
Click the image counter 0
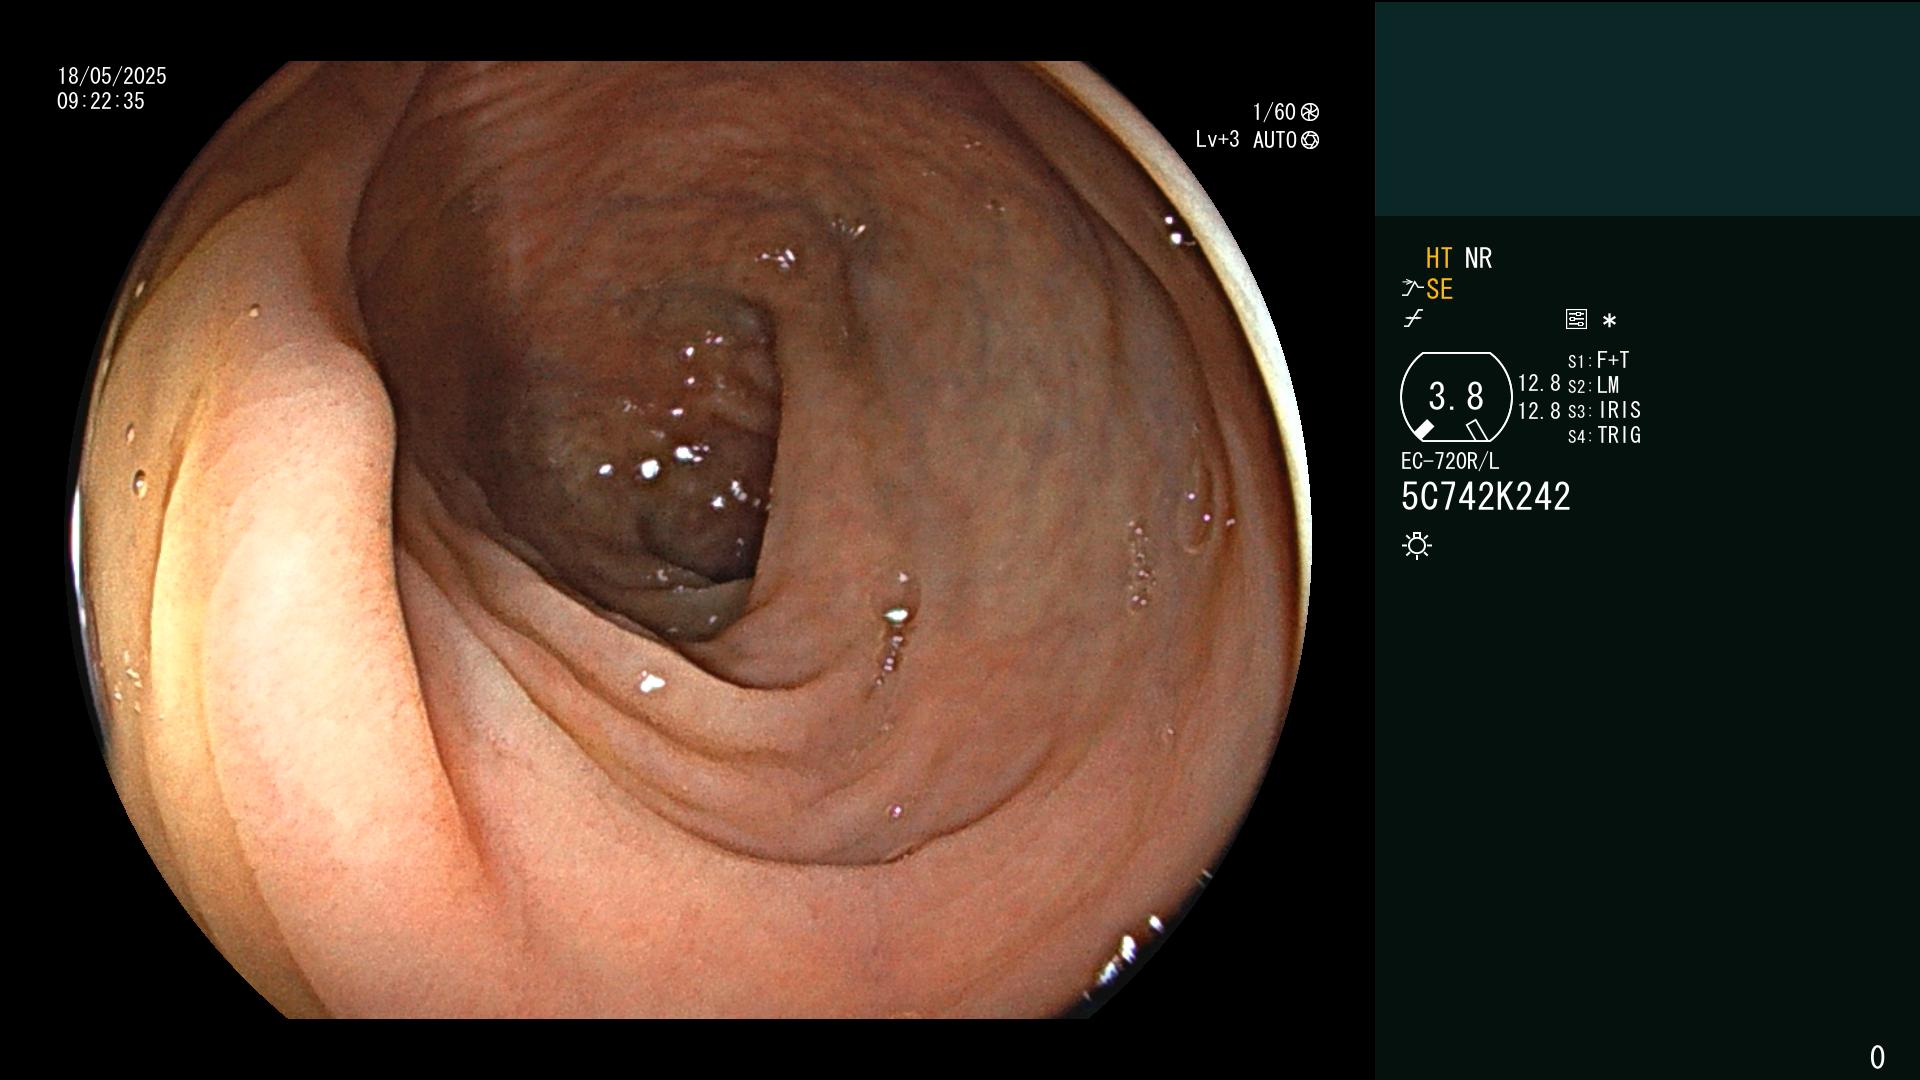[x=1877, y=1057]
